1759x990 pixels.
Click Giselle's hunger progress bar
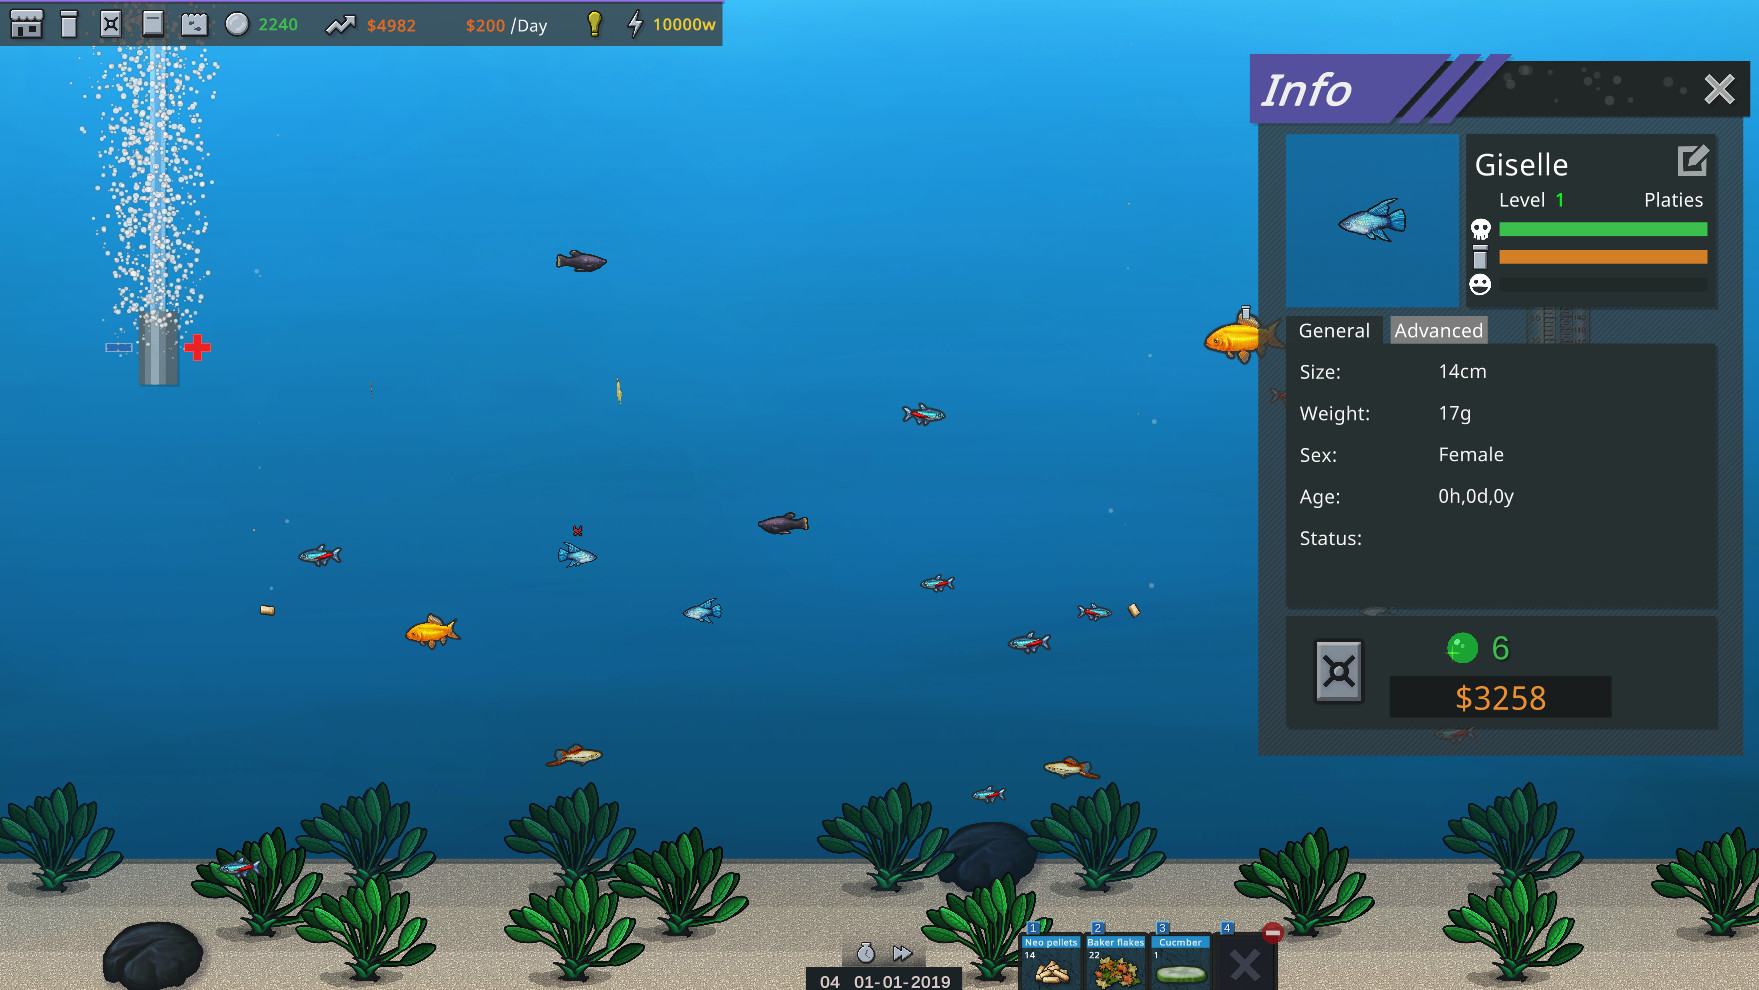1601,257
